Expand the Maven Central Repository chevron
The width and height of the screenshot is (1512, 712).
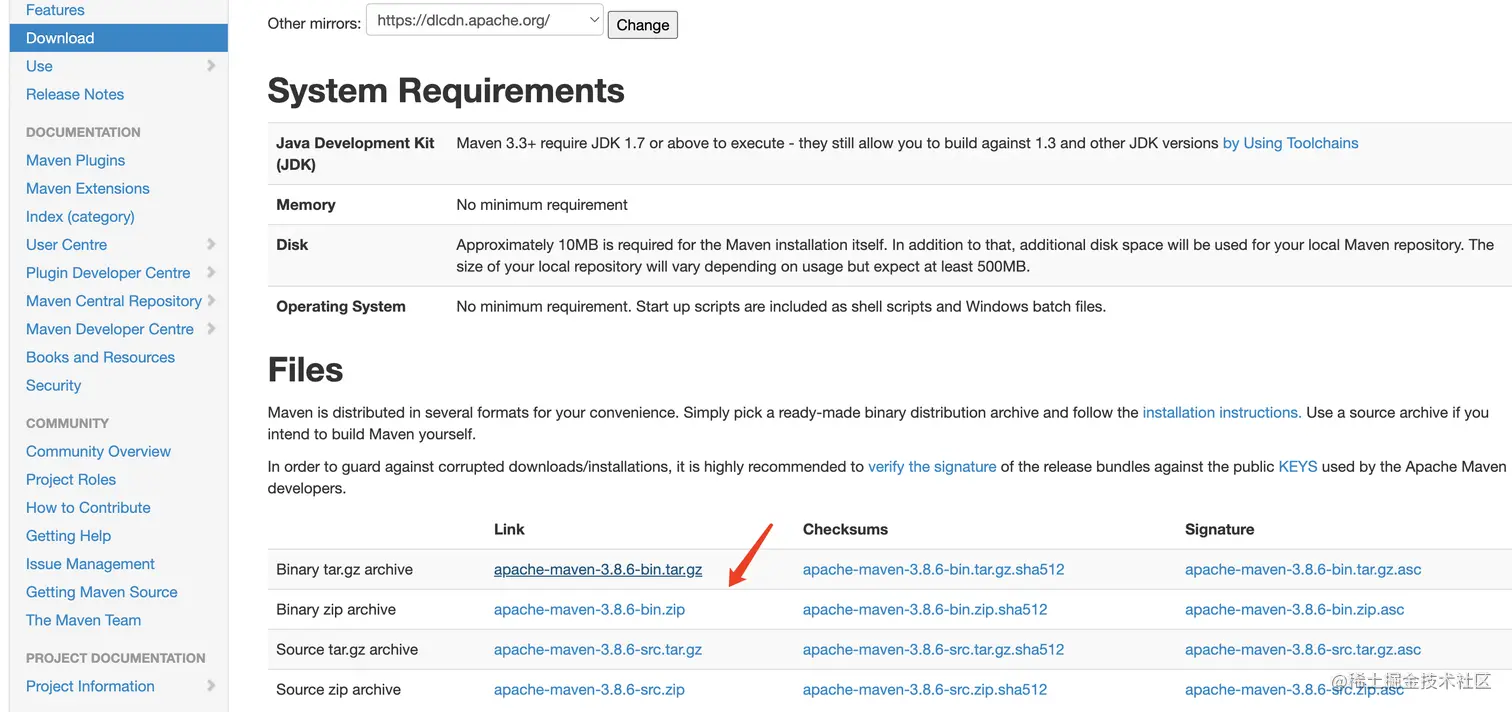coord(211,300)
